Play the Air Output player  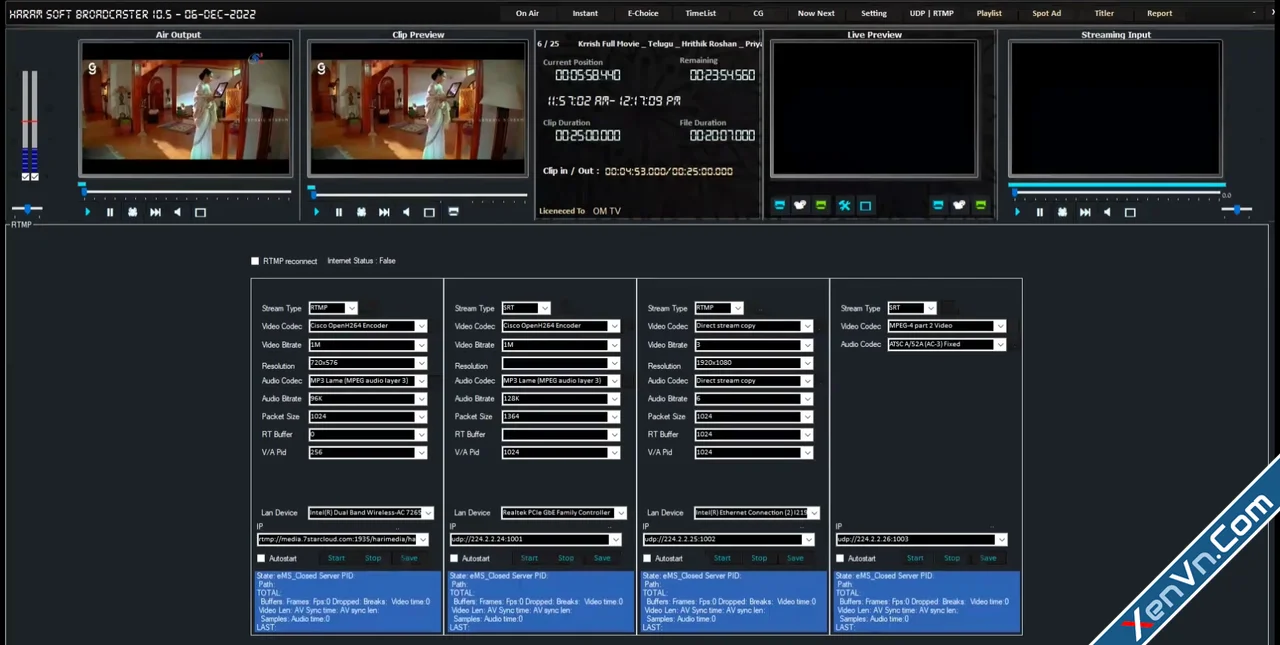tap(88, 212)
